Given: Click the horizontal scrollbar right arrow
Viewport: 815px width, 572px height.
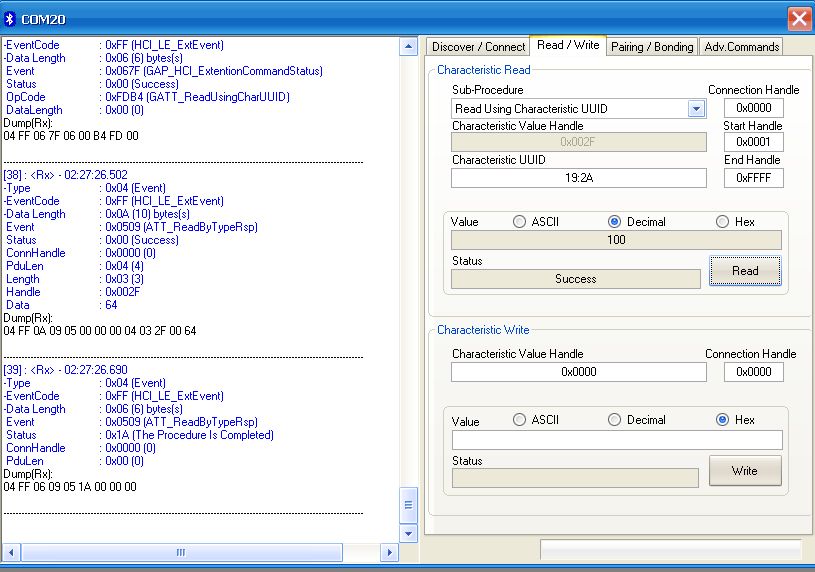Looking at the screenshot, I should [x=389, y=552].
